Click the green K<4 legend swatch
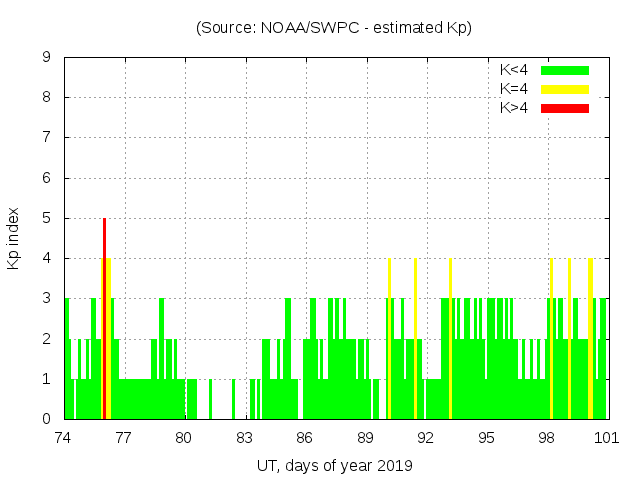The image size is (640, 480). pos(565,70)
